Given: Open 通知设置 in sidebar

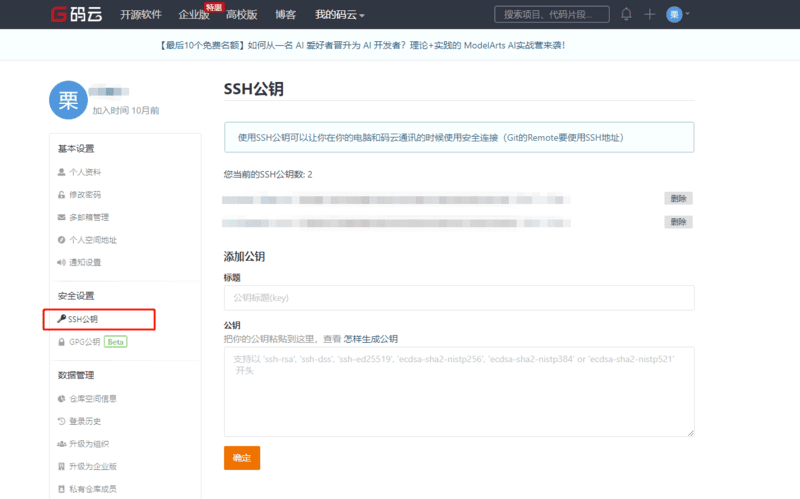Looking at the screenshot, I should click(84, 262).
